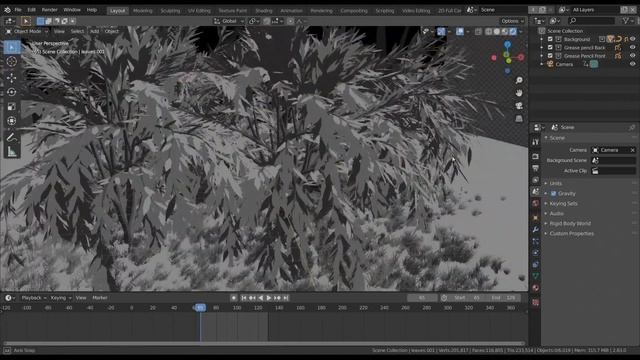Image resolution: width=640 pixels, height=360 pixels.
Task: Open the Keying dropdown in timeline
Action: [60, 298]
